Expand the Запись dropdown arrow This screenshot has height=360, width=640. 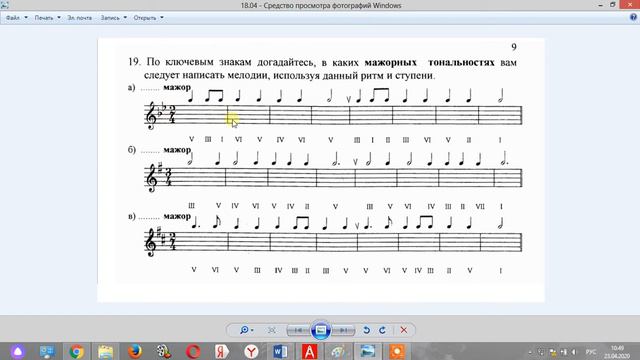(x=125, y=18)
